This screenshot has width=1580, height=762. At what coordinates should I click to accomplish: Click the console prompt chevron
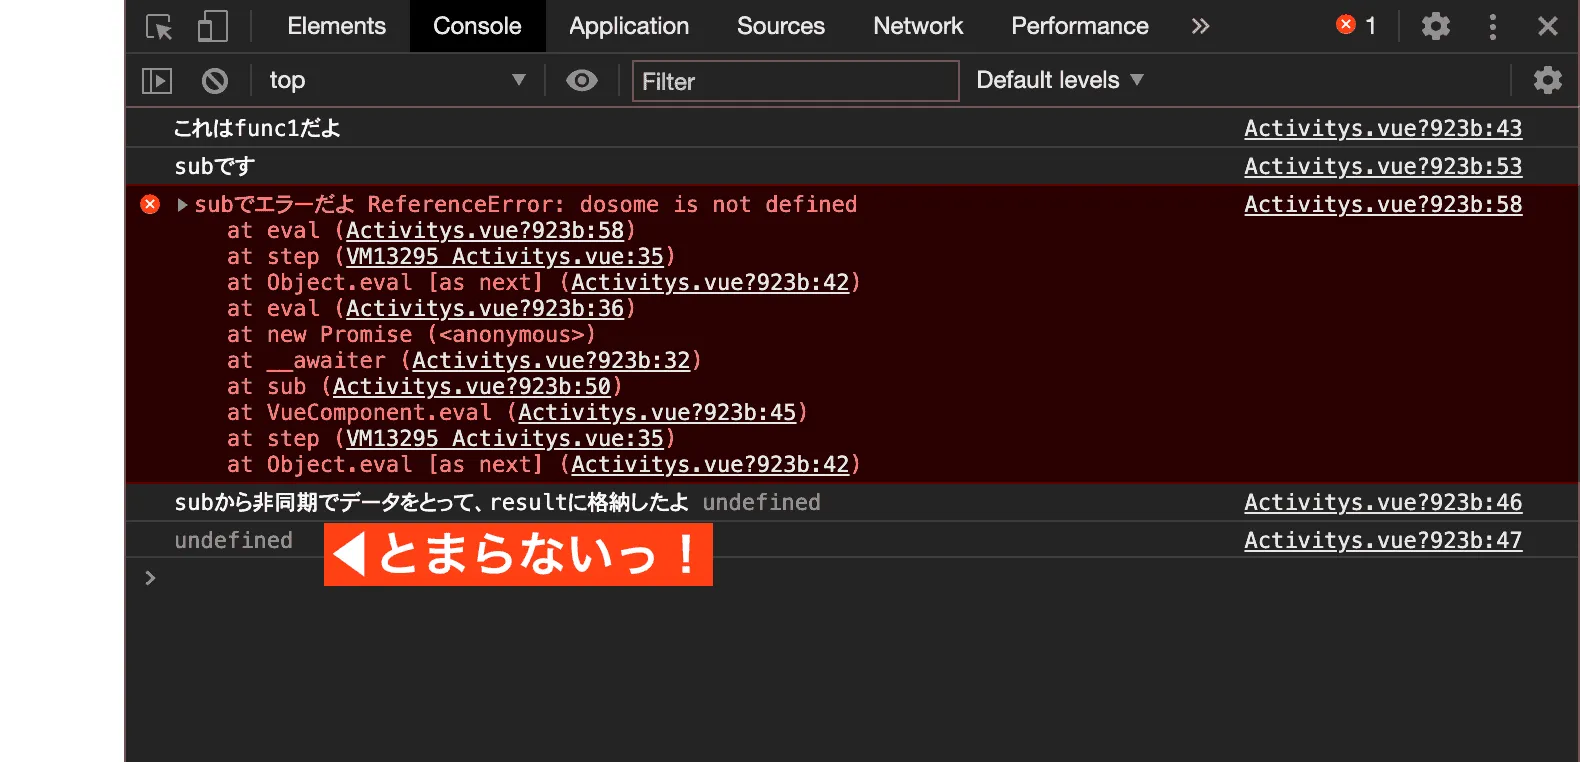coord(150,578)
